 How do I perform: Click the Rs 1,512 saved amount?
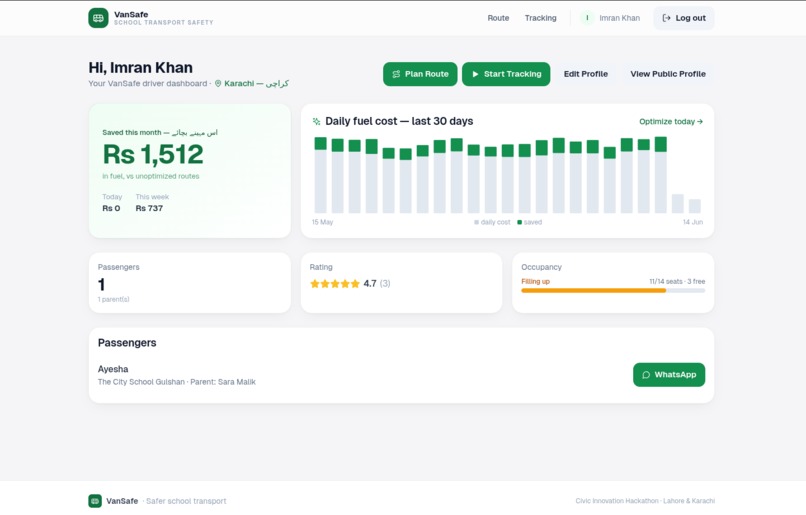pos(153,154)
